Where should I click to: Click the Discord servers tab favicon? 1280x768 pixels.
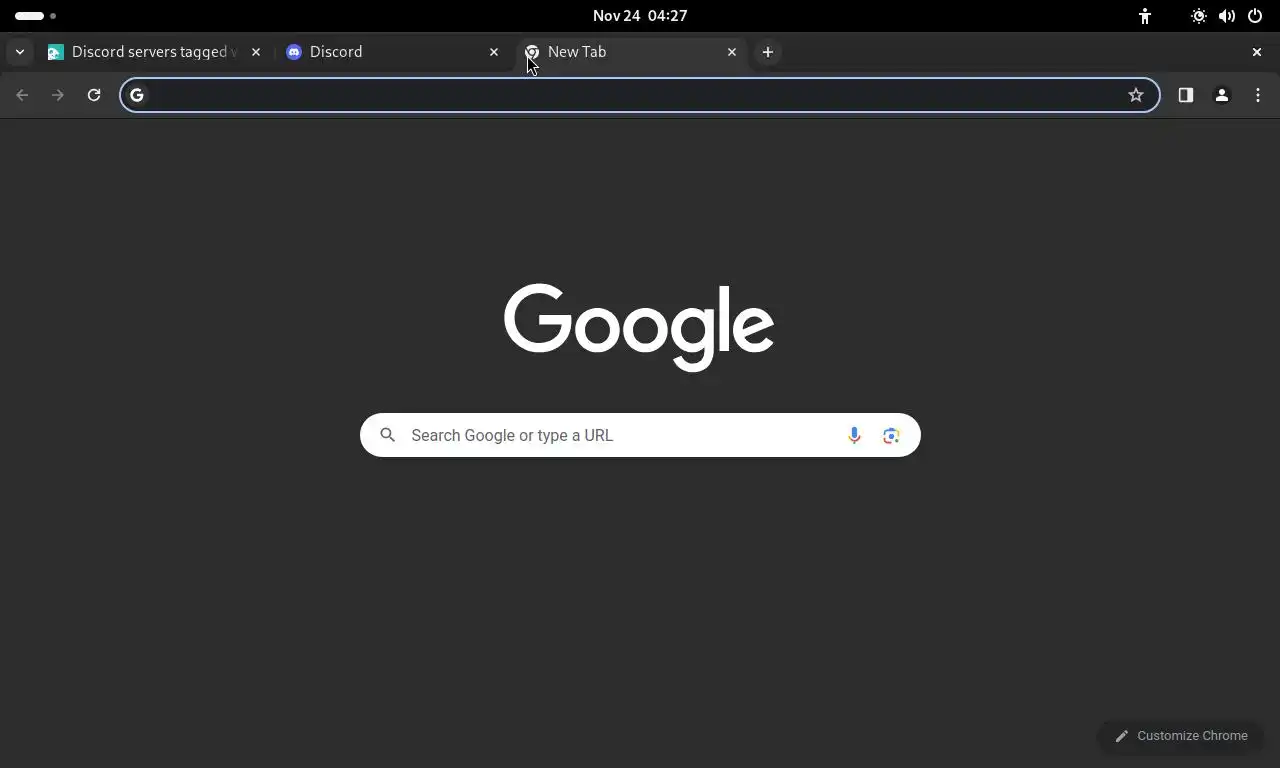[x=56, y=52]
